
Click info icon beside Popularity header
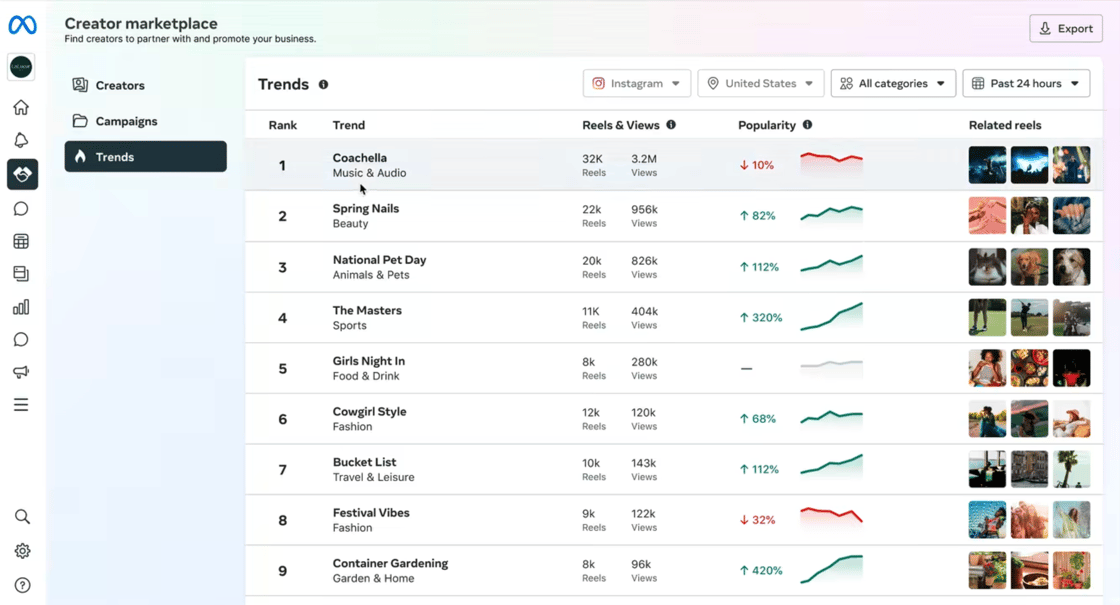point(807,124)
